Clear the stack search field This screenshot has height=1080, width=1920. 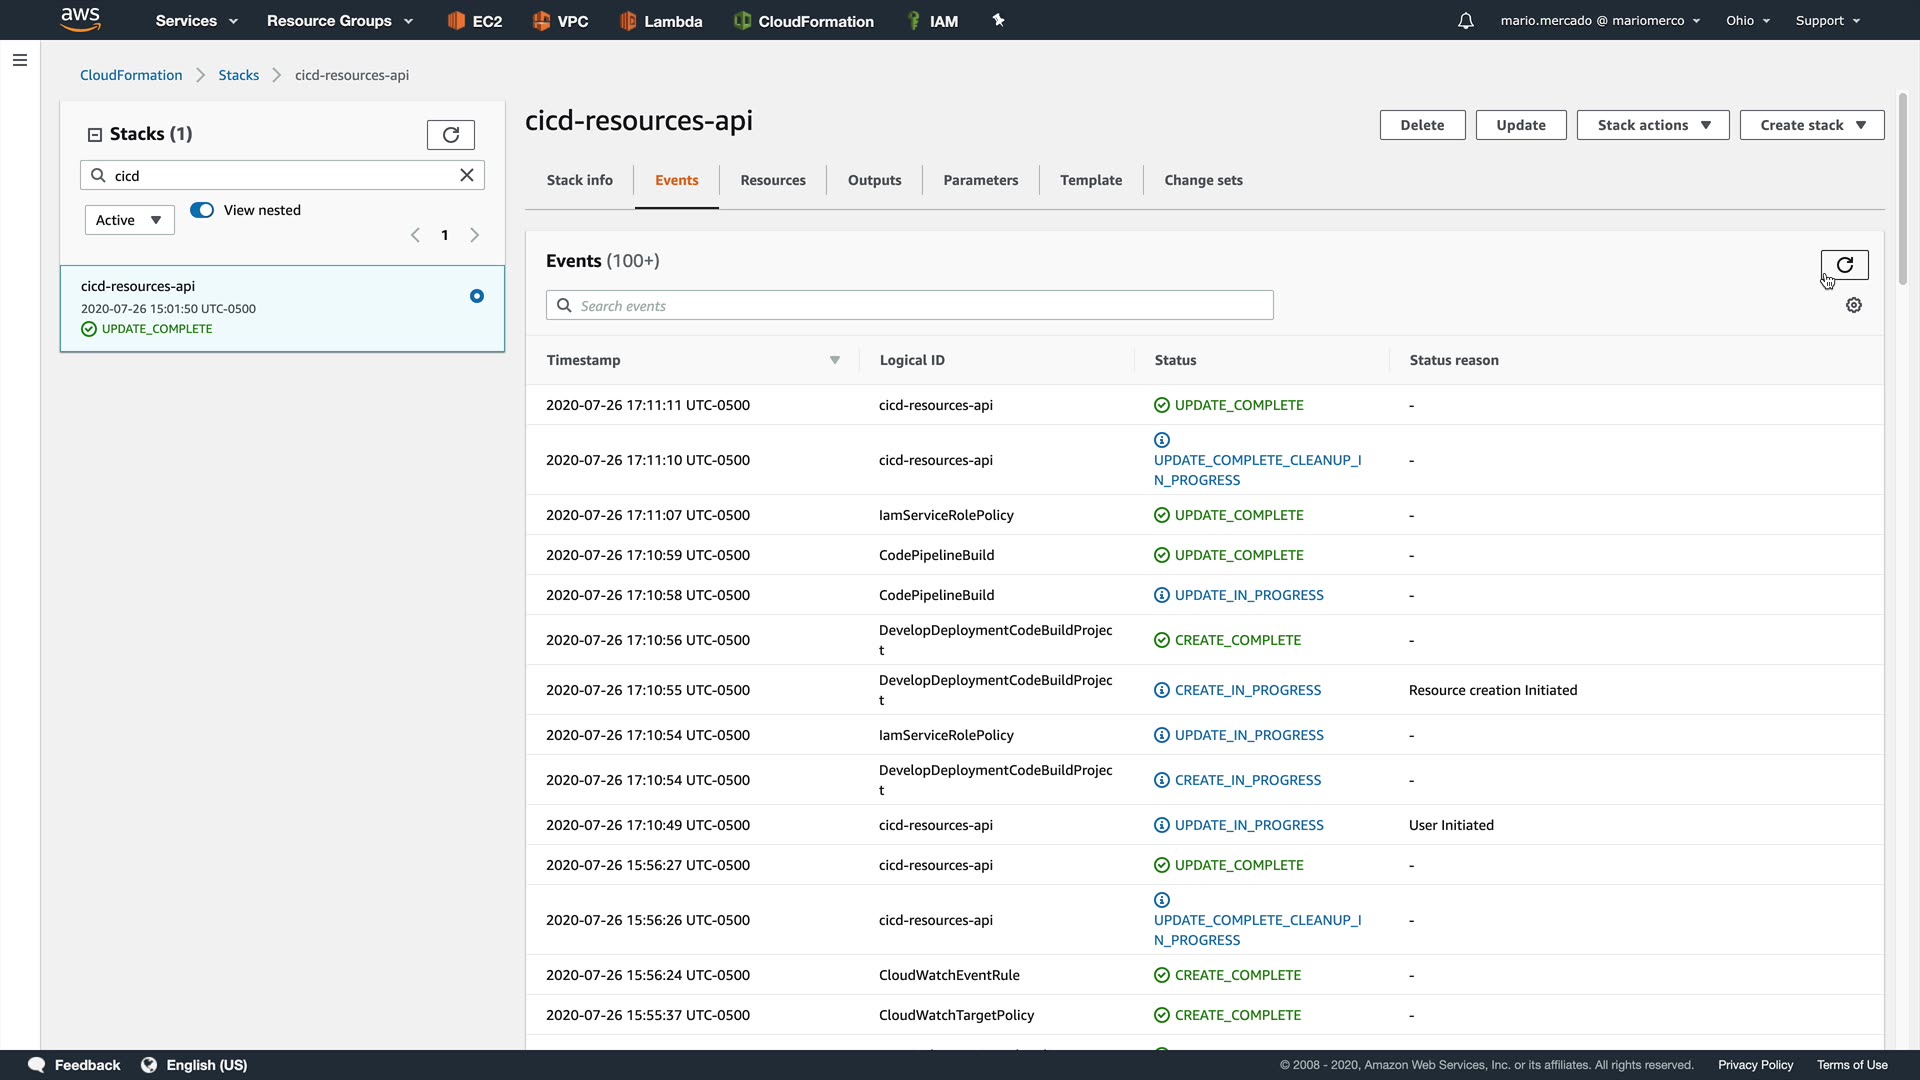[x=466, y=175]
